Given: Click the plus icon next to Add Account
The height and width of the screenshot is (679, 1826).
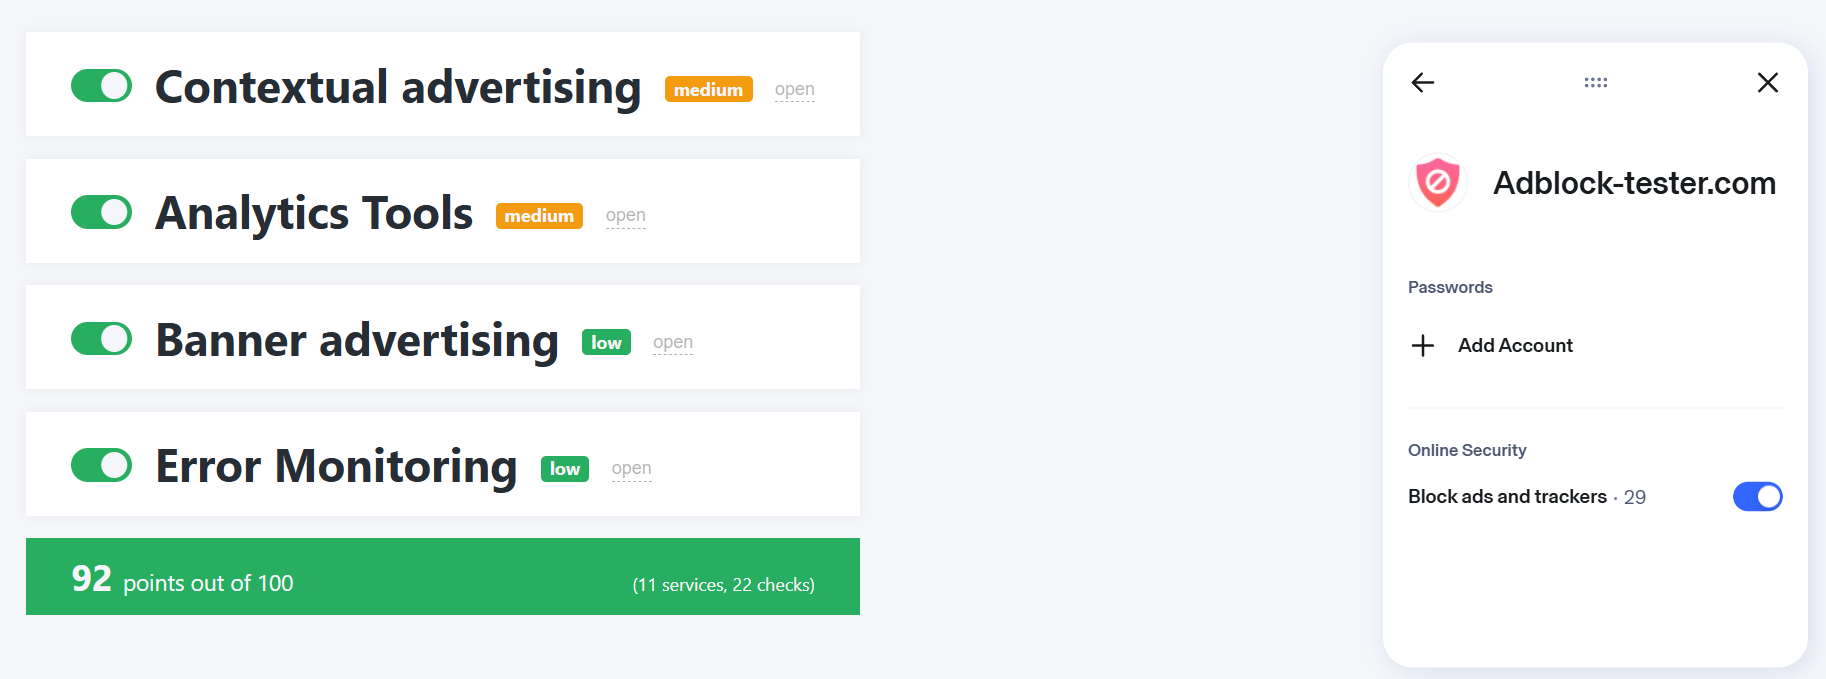Looking at the screenshot, I should tap(1421, 345).
